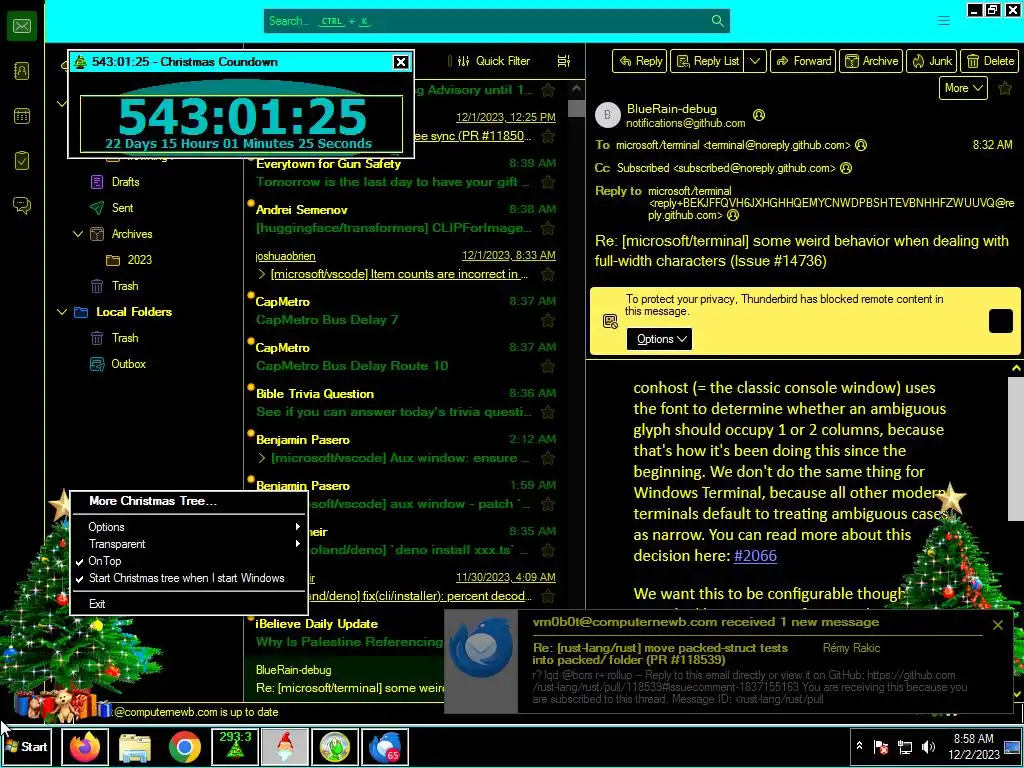Star the CapMetro Bus Delay Route 10 message
Screen dimensions: 1024x768
coord(548,366)
